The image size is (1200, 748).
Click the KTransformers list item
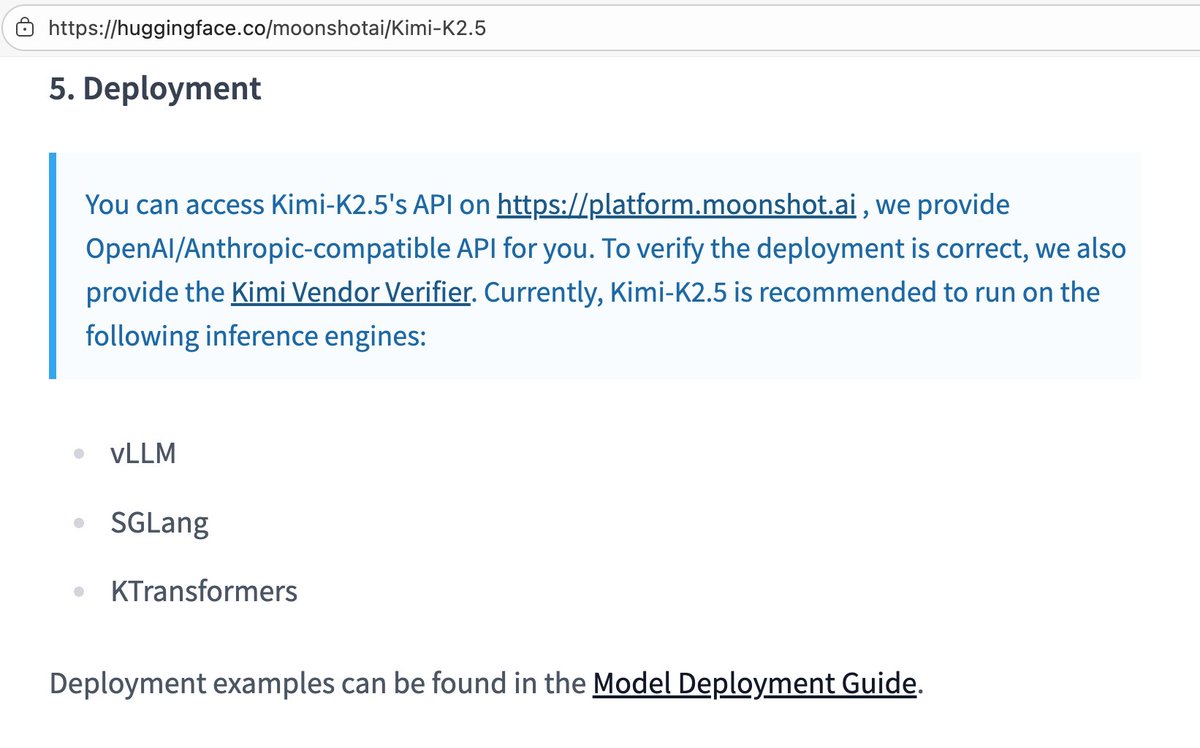[204, 591]
